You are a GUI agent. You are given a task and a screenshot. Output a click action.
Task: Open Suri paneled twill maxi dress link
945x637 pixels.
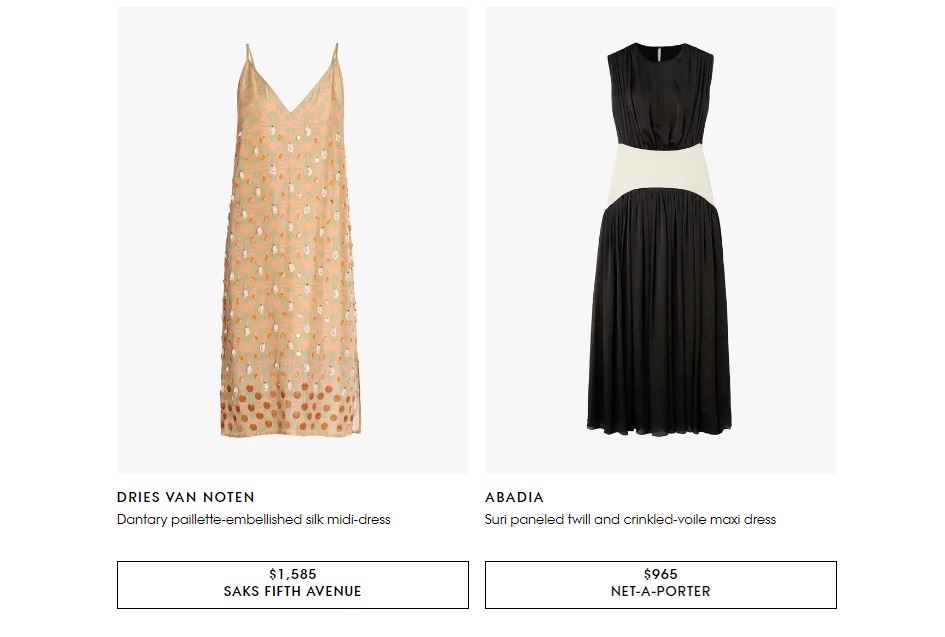click(x=630, y=520)
